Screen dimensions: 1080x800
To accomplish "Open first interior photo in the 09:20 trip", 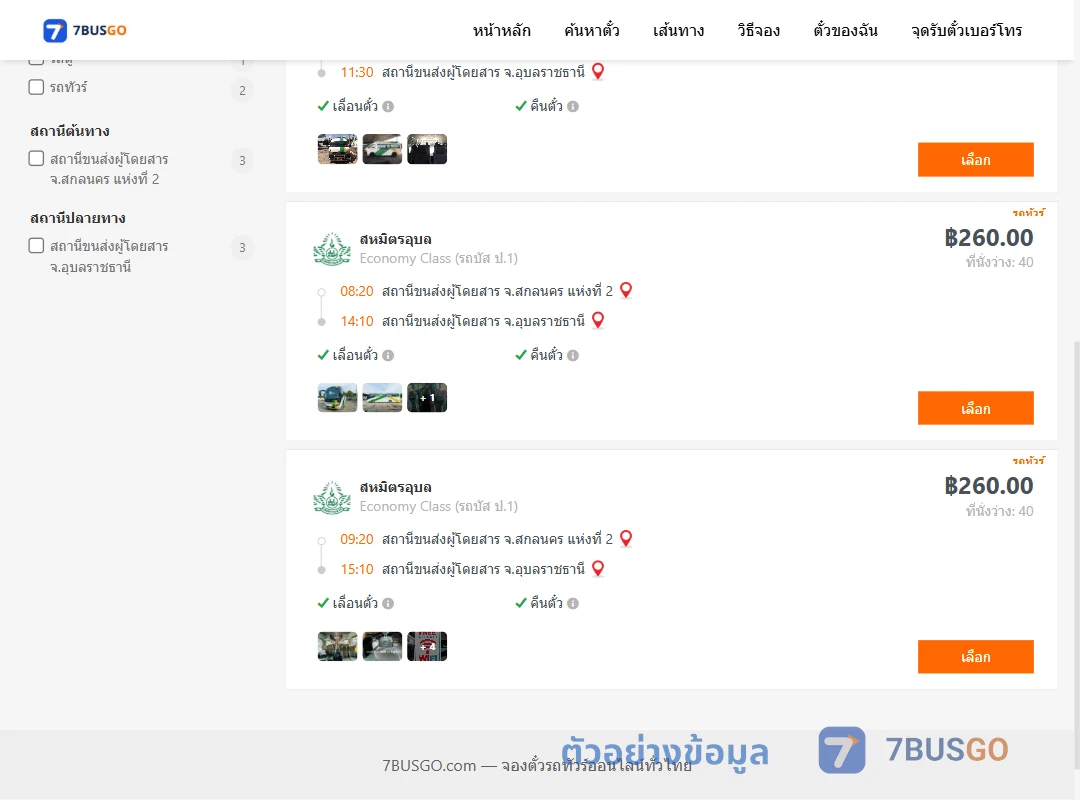I will (x=338, y=646).
